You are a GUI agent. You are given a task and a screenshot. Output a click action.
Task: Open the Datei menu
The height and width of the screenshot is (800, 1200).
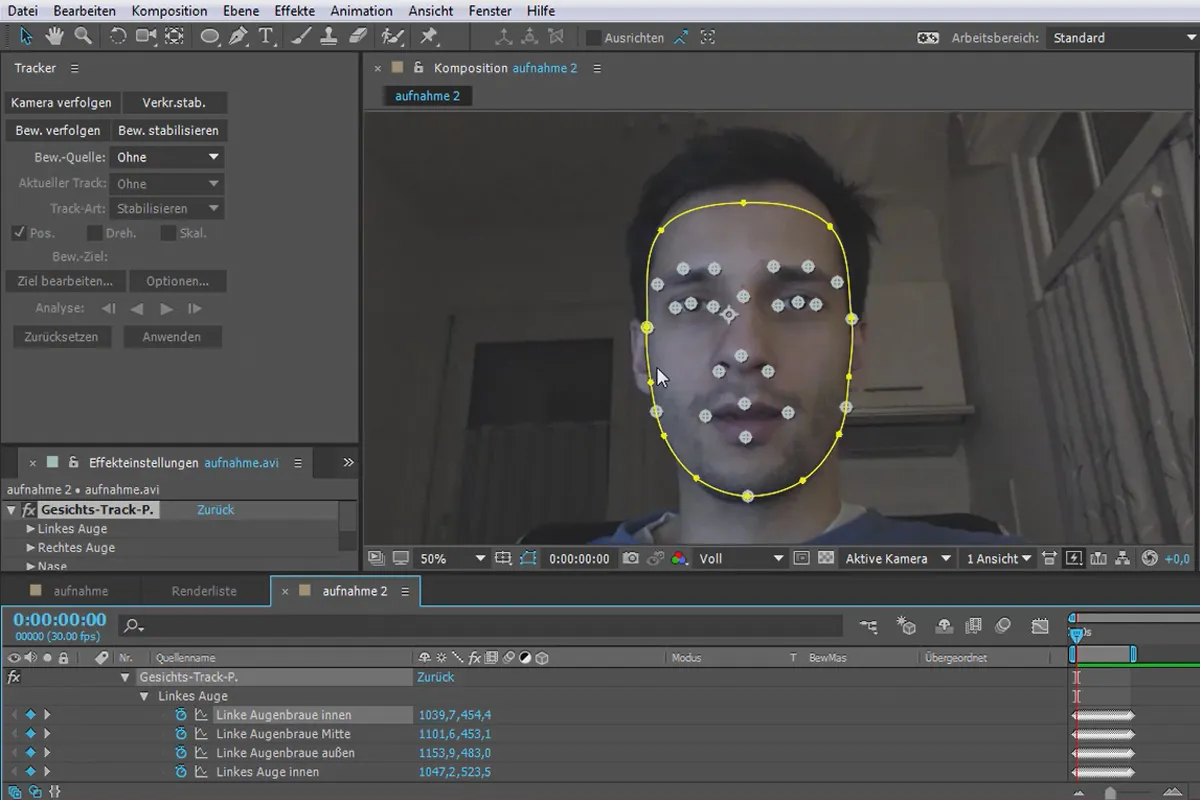[x=23, y=11]
